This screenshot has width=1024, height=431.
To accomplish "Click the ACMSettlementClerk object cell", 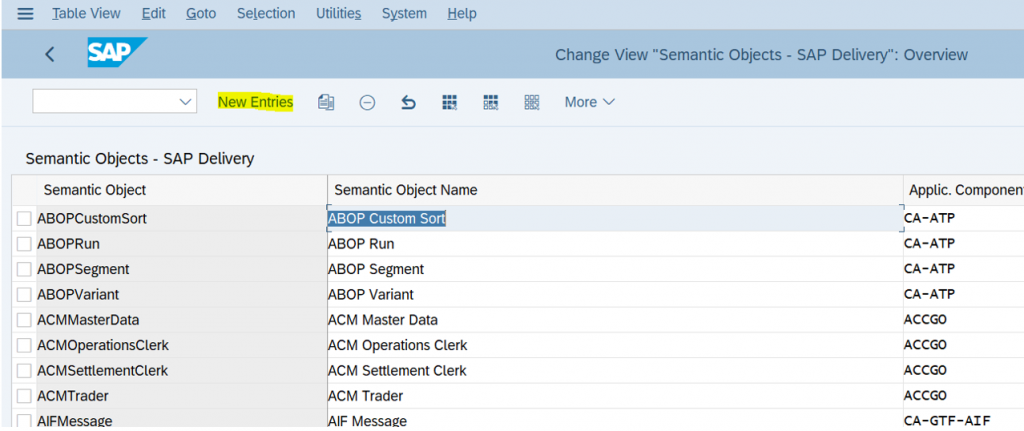I will tap(181, 371).
